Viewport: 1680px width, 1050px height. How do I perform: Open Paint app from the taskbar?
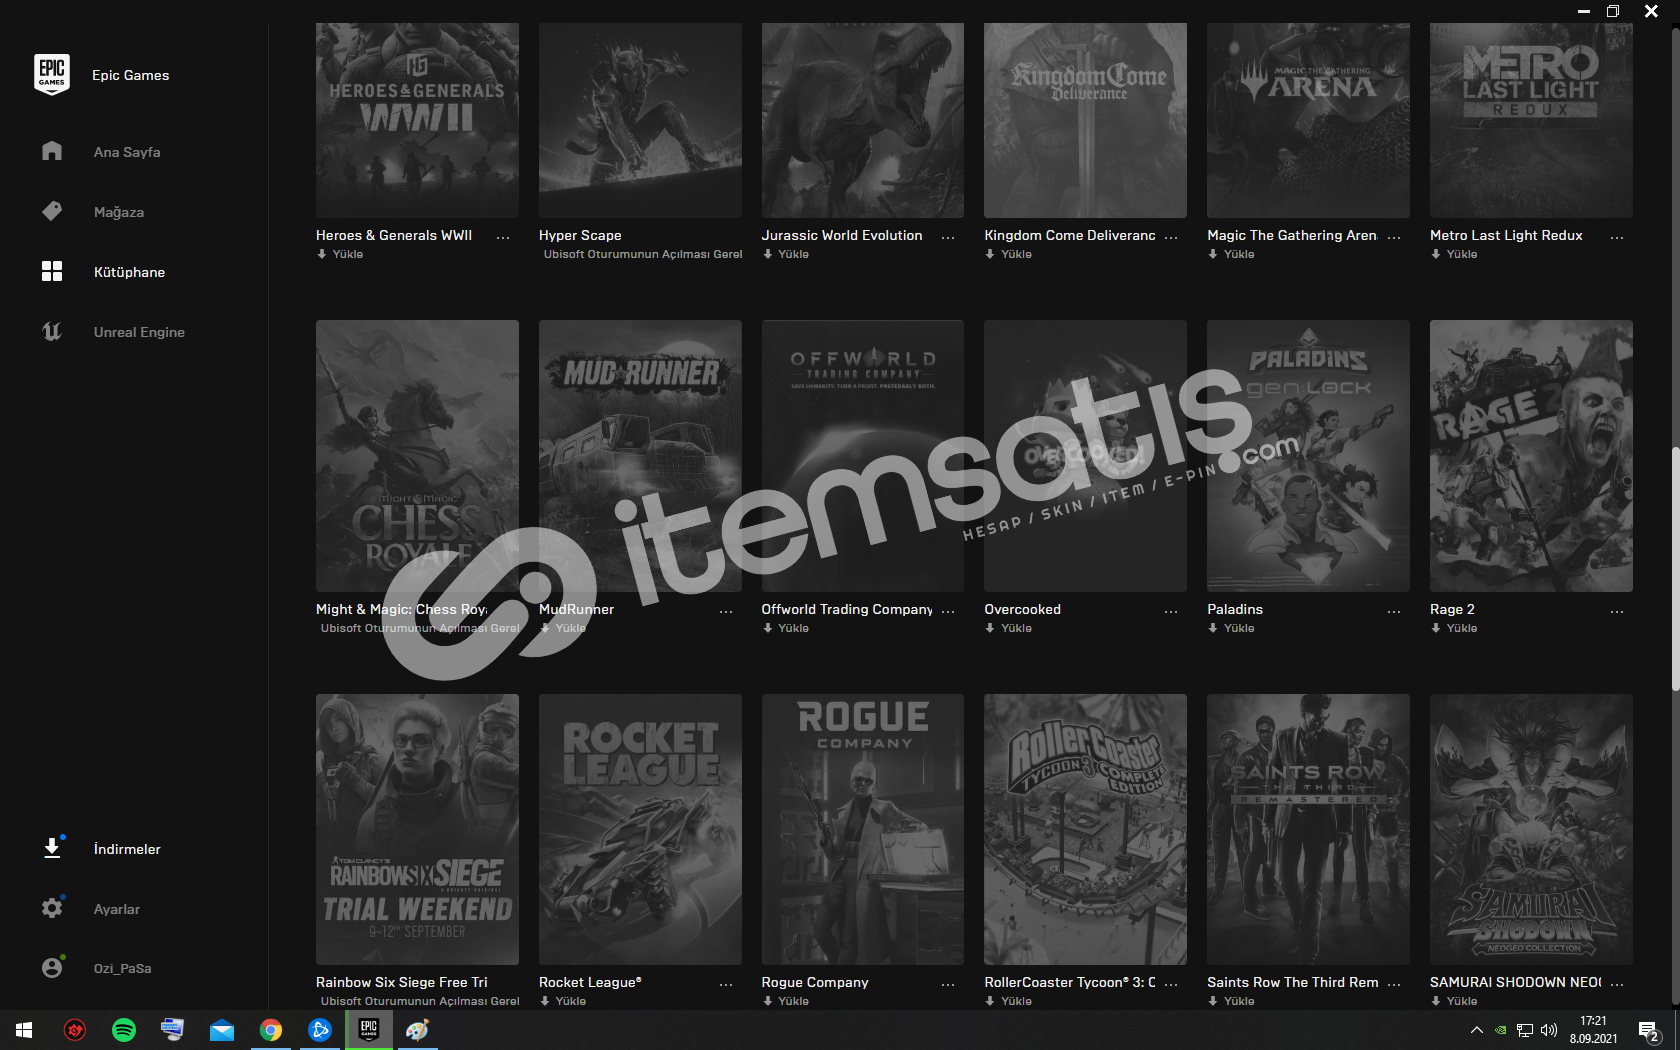pyautogui.click(x=418, y=1030)
